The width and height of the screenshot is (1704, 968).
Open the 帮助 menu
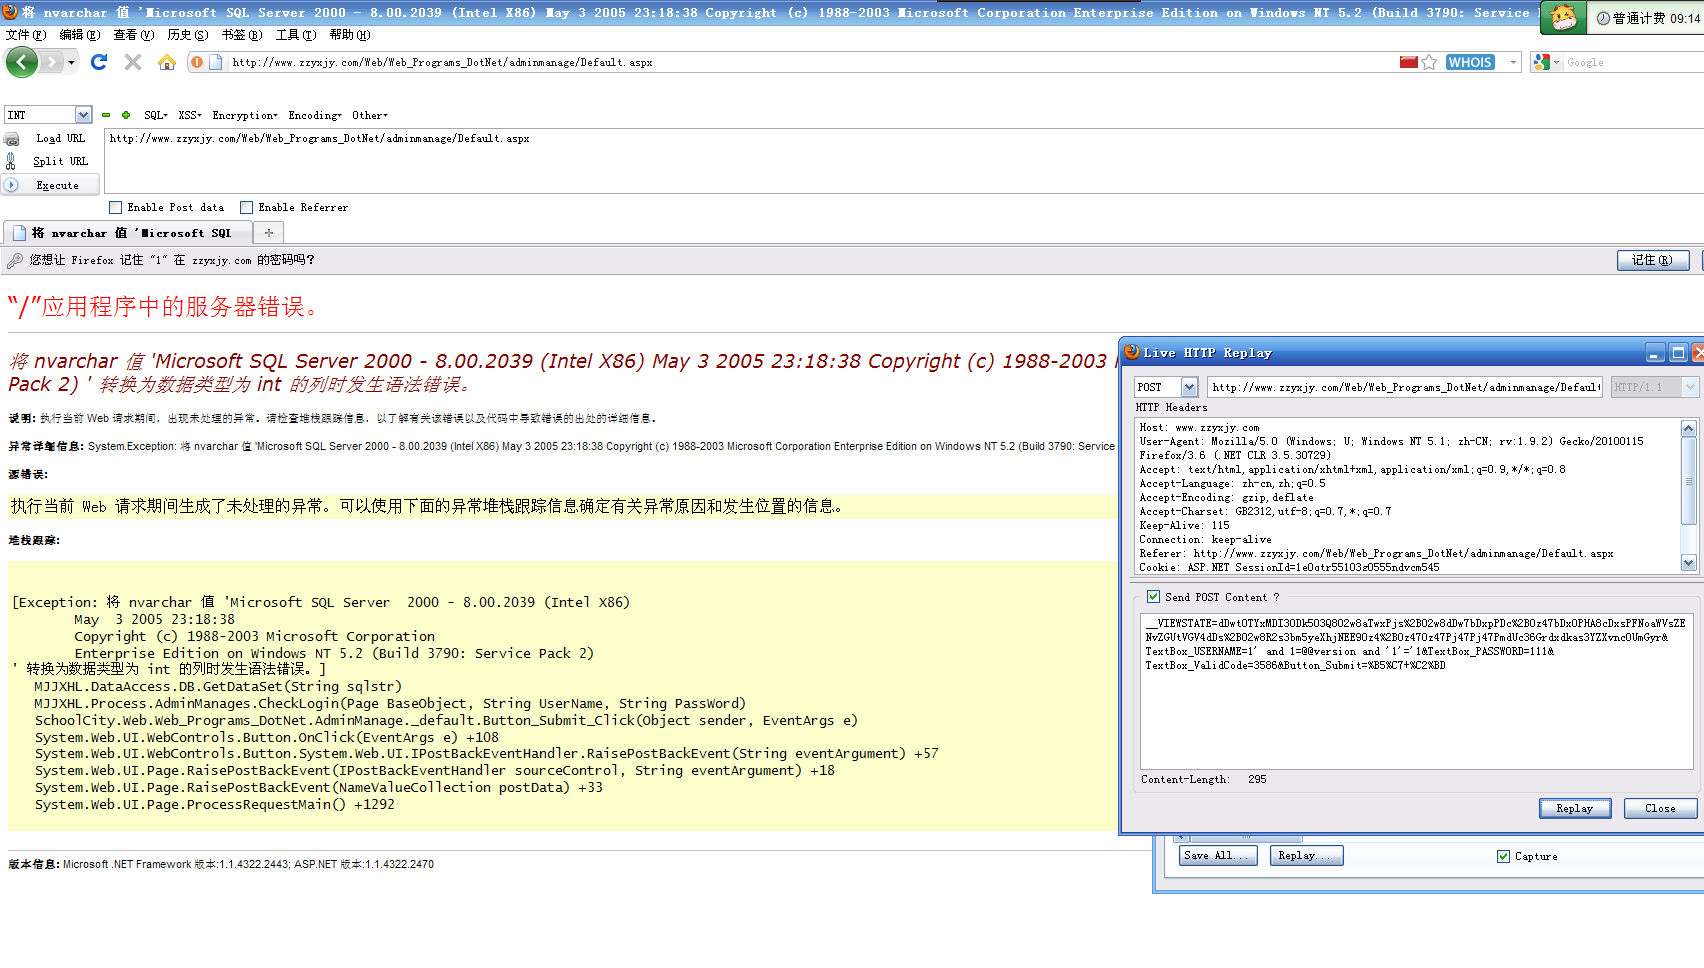click(x=349, y=35)
